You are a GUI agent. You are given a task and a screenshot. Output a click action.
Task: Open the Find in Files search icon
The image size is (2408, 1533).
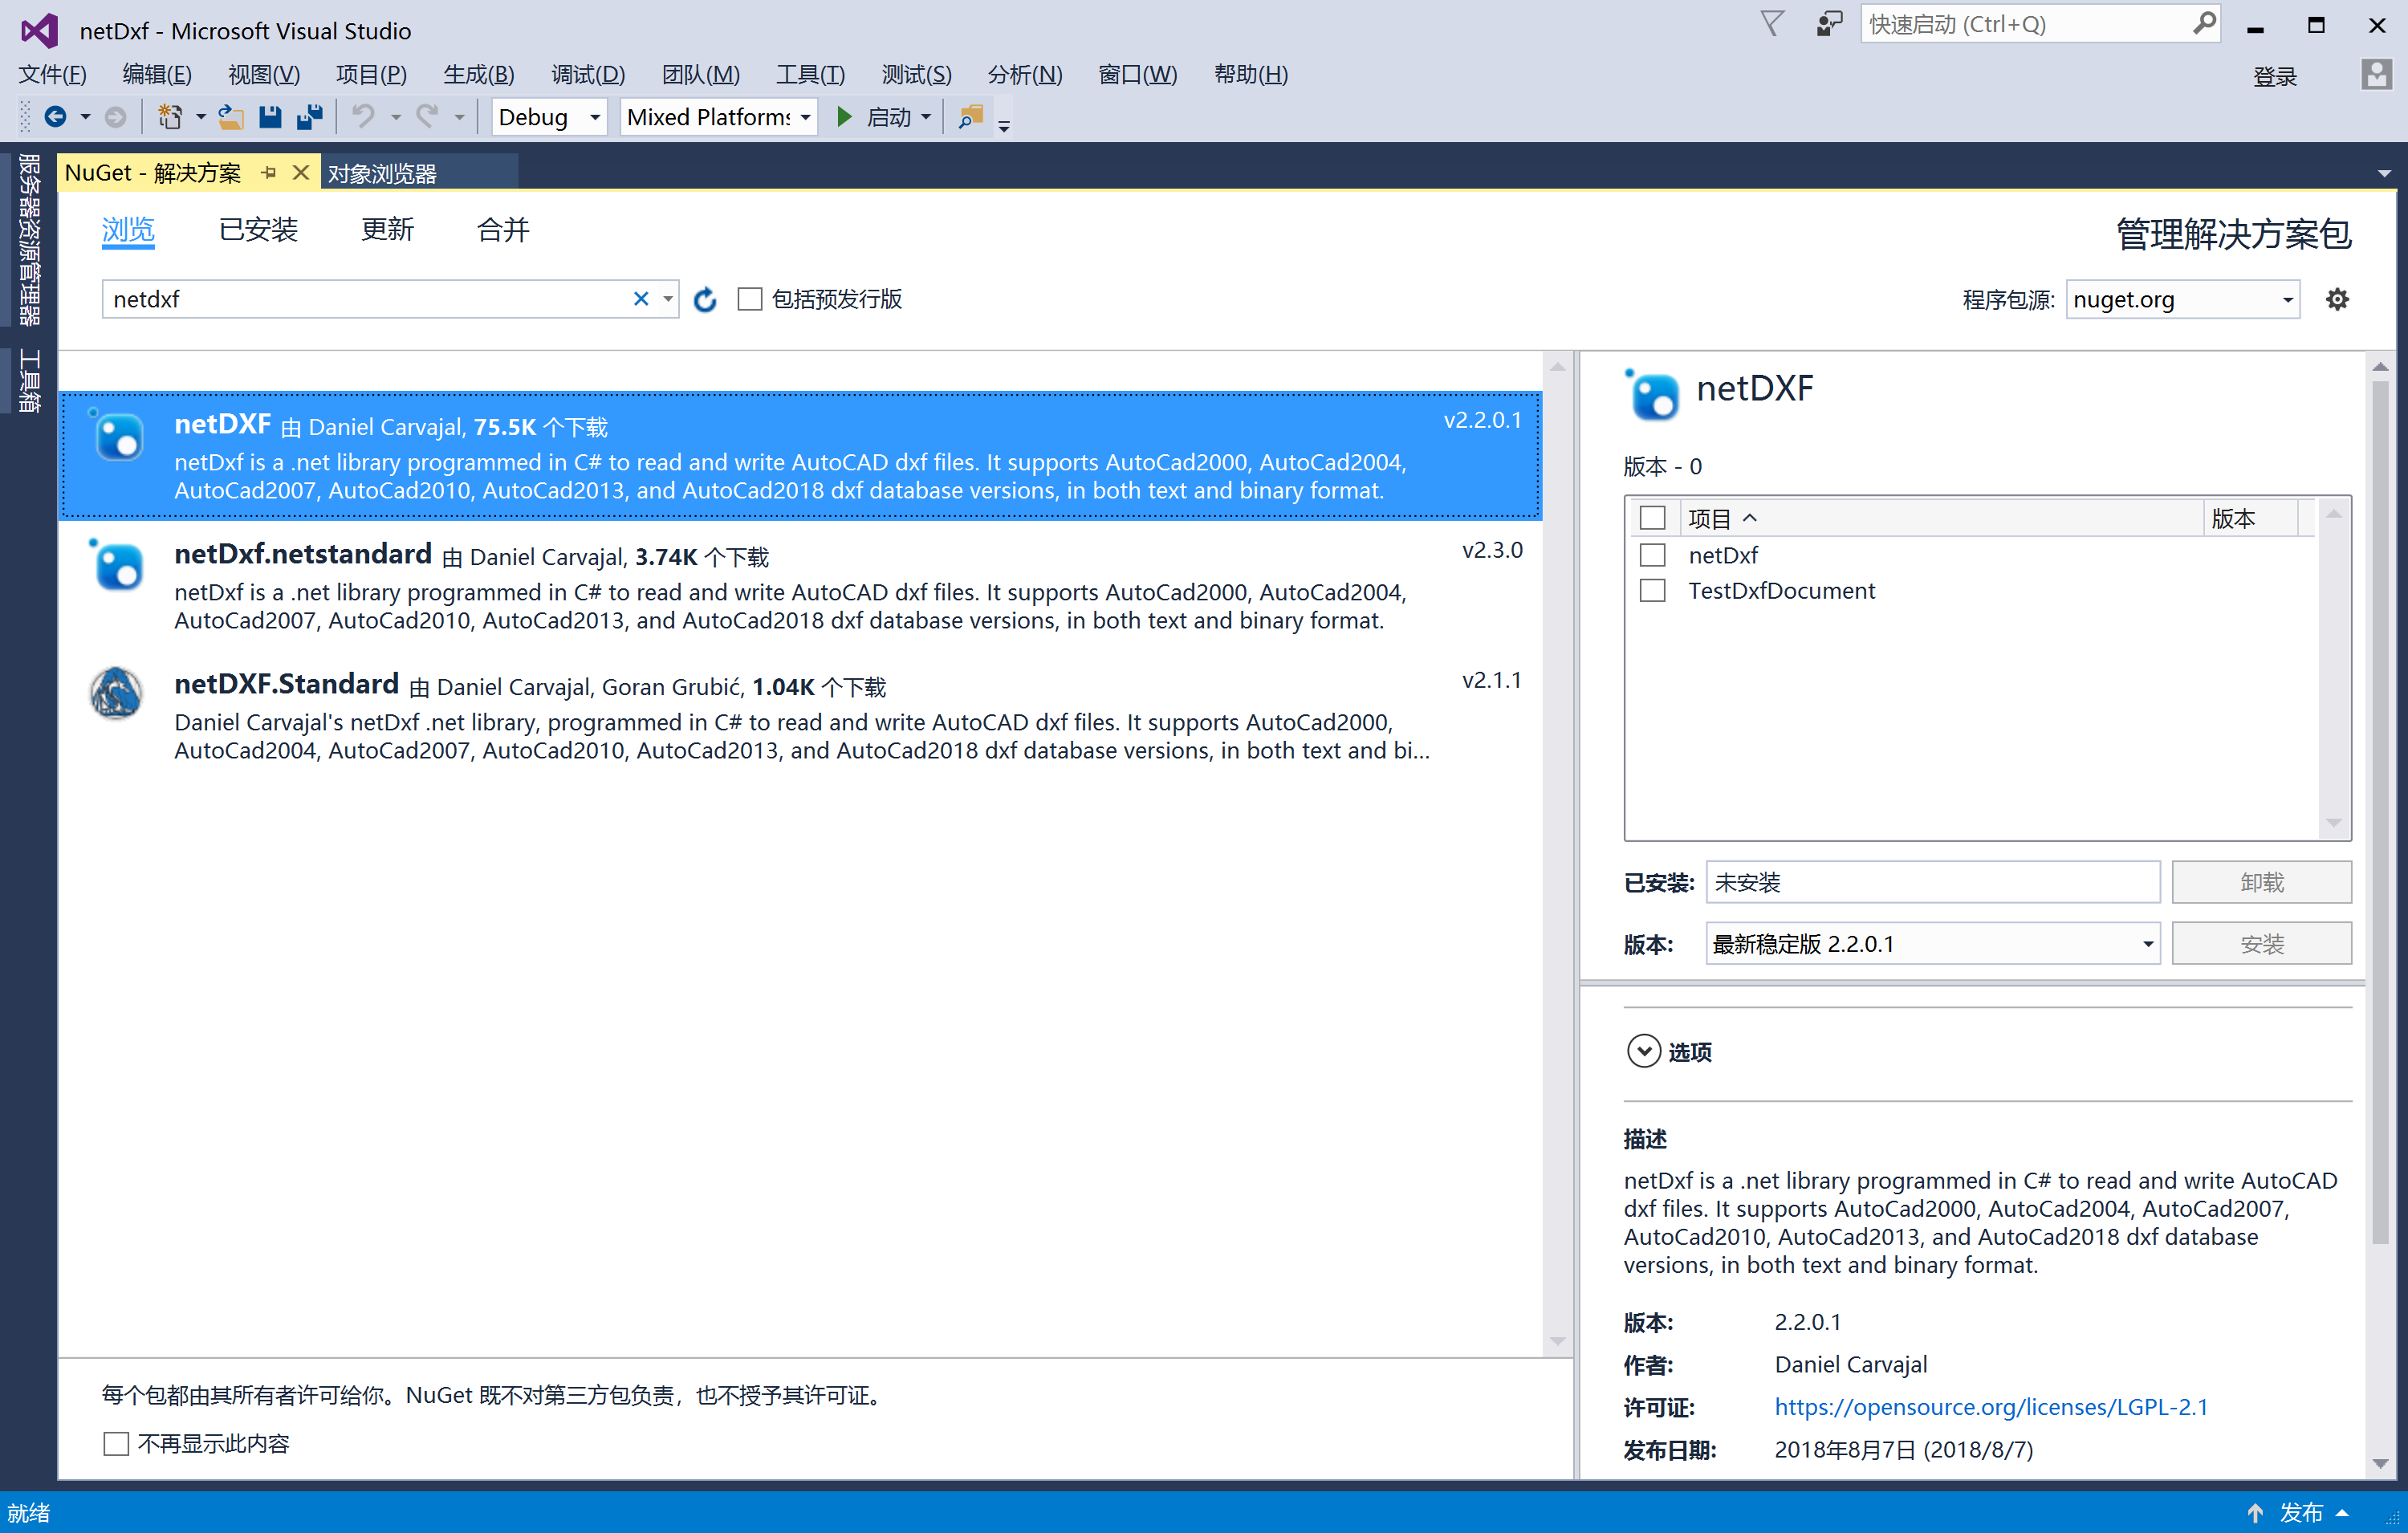pyautogui.click(x=968, y=117)
